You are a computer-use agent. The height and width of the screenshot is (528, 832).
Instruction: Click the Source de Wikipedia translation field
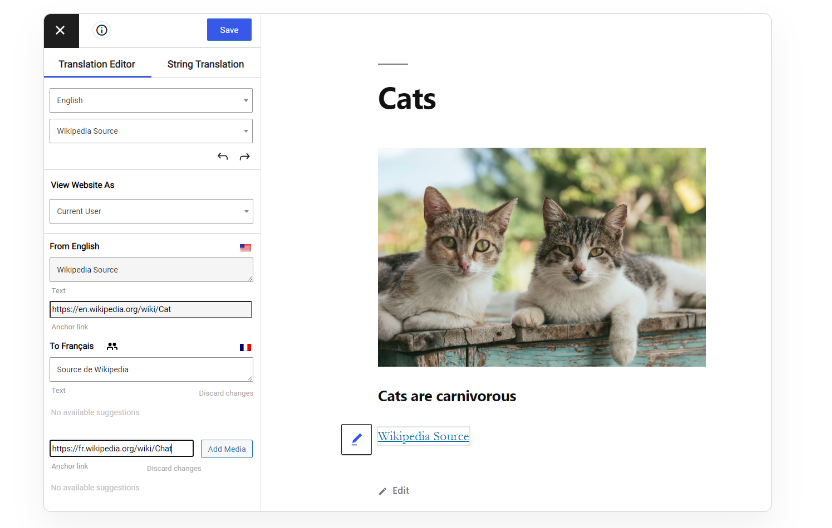151,369
